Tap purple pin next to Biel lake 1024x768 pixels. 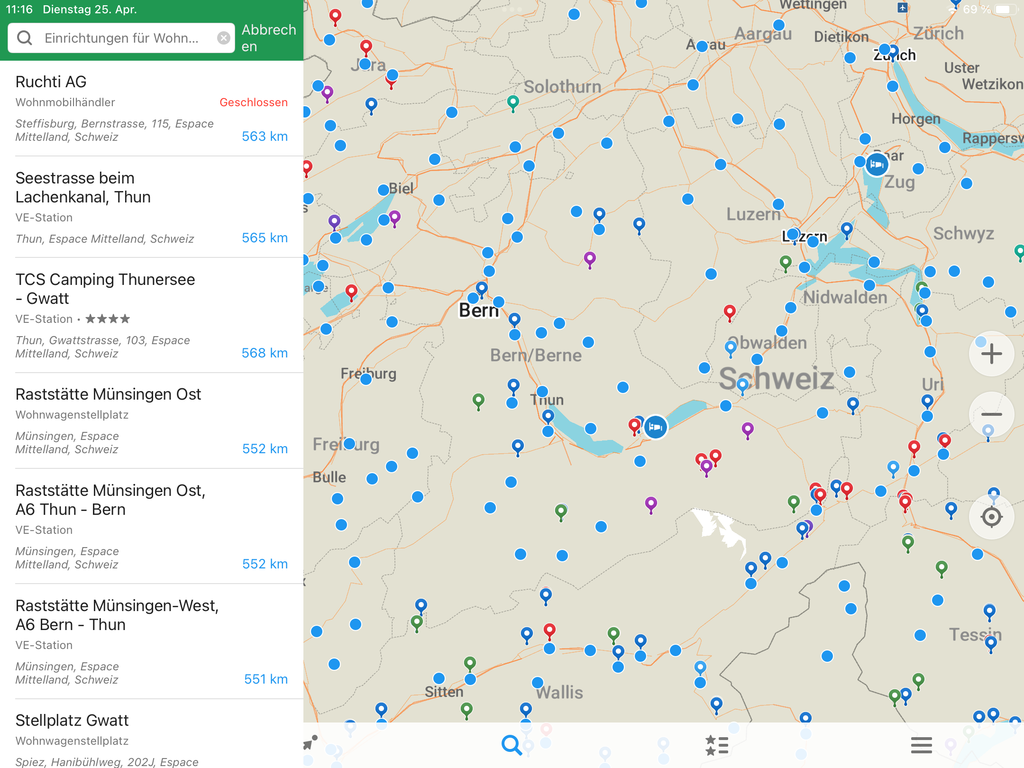[x=394, y=217]
